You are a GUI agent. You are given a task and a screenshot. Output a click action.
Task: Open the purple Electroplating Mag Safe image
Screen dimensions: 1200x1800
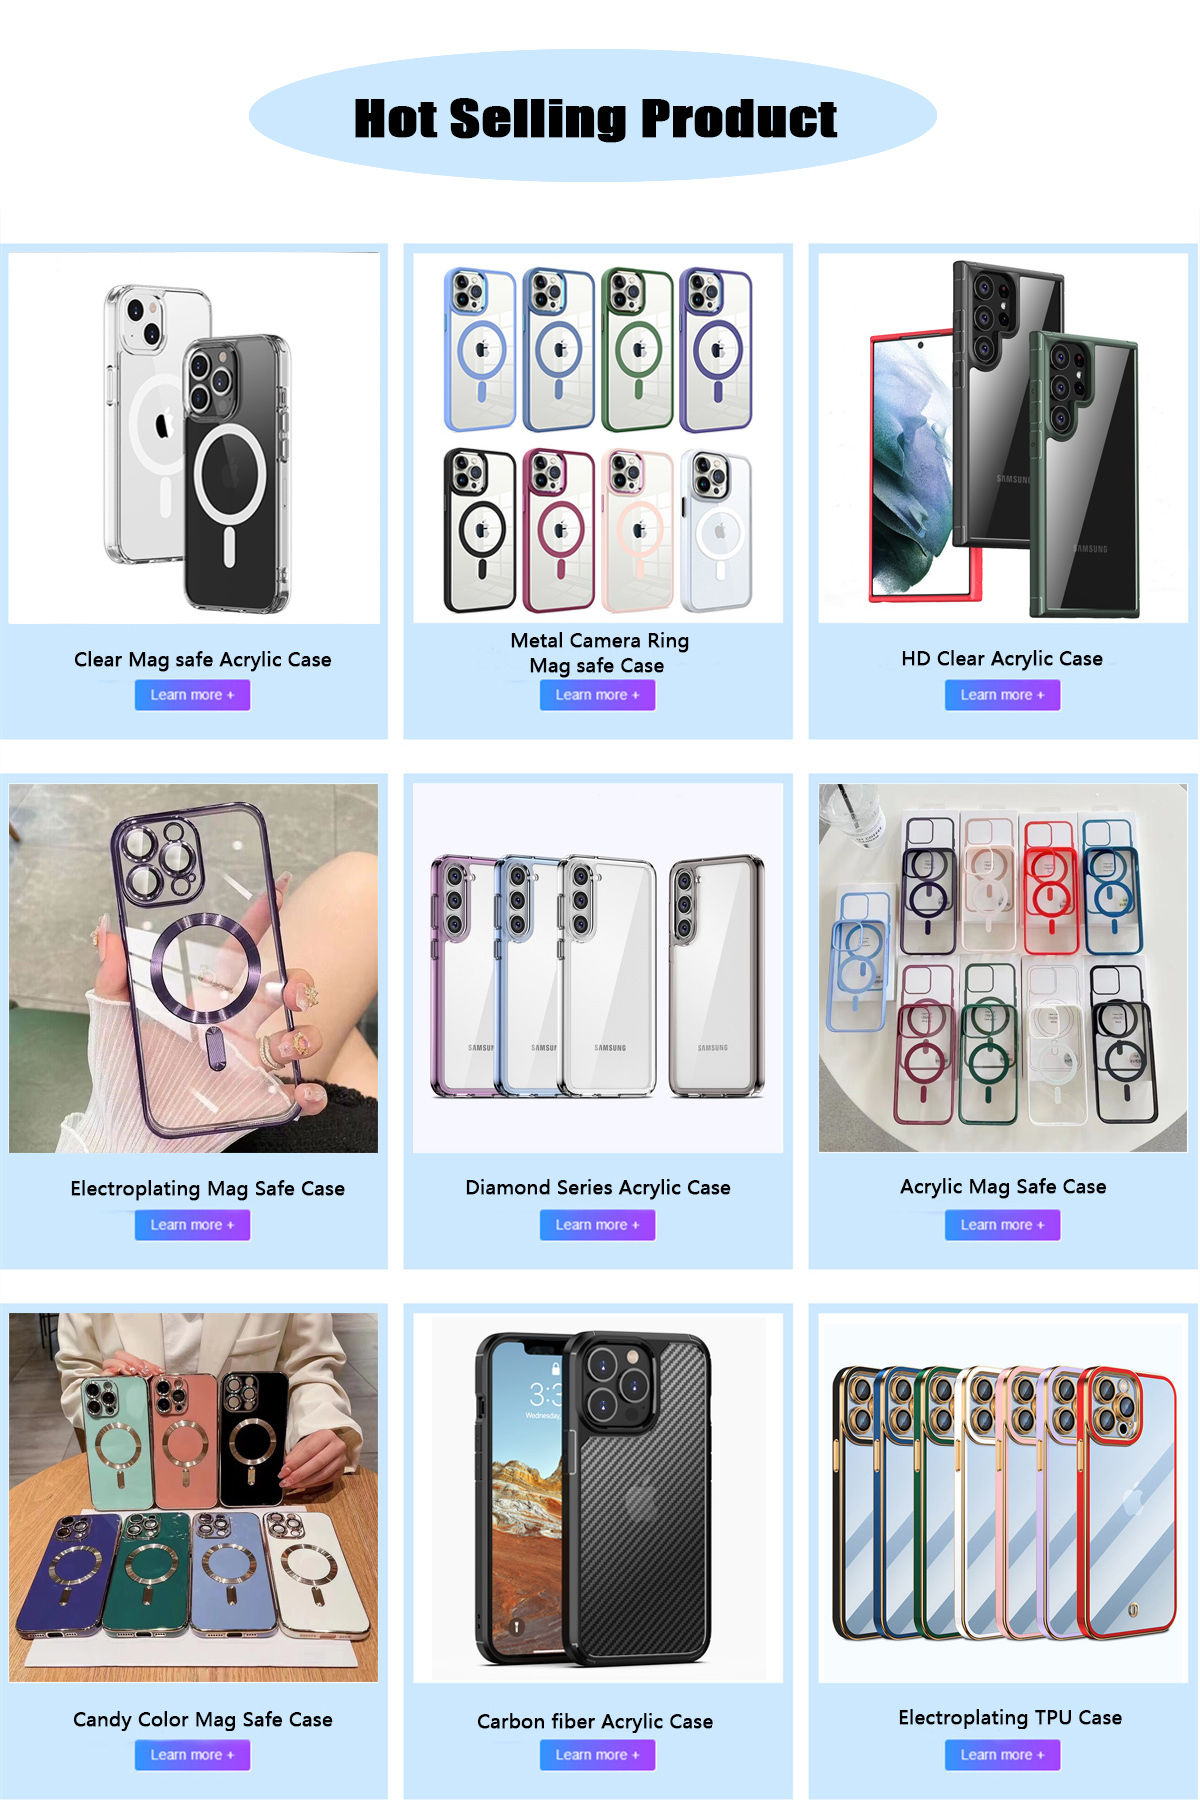point(194,968)
